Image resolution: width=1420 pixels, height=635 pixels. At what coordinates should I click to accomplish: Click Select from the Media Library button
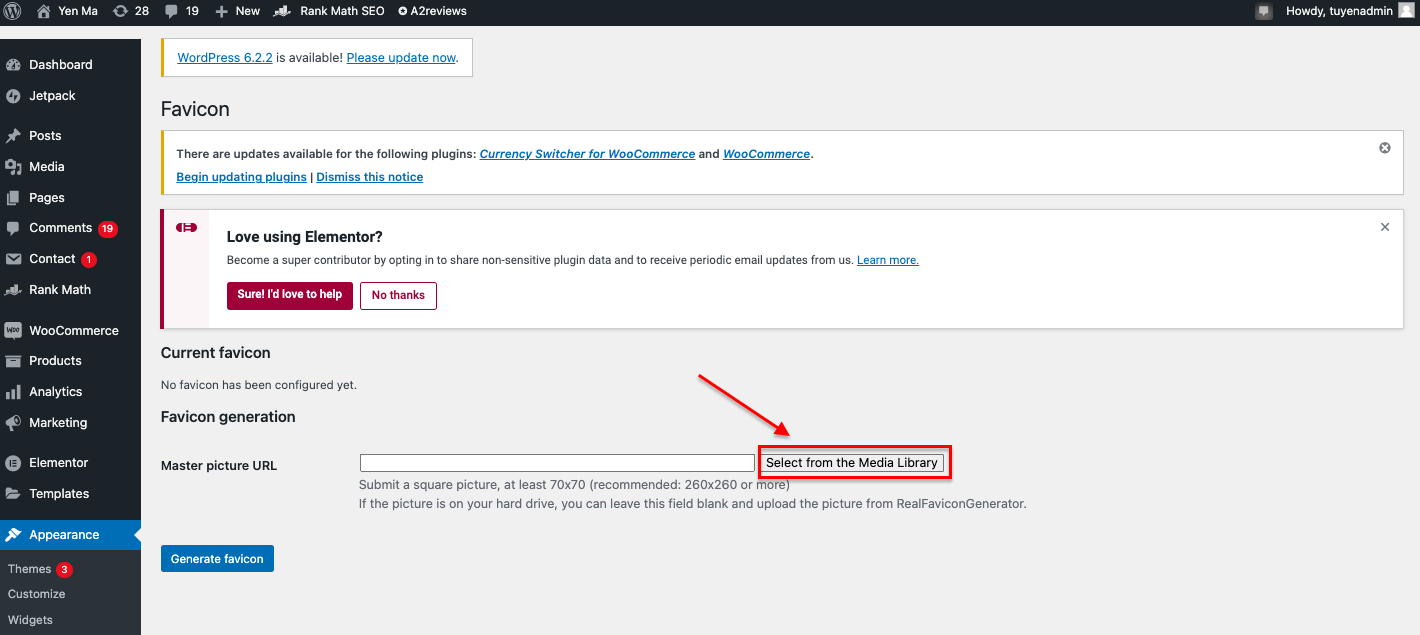pos(852,463)
